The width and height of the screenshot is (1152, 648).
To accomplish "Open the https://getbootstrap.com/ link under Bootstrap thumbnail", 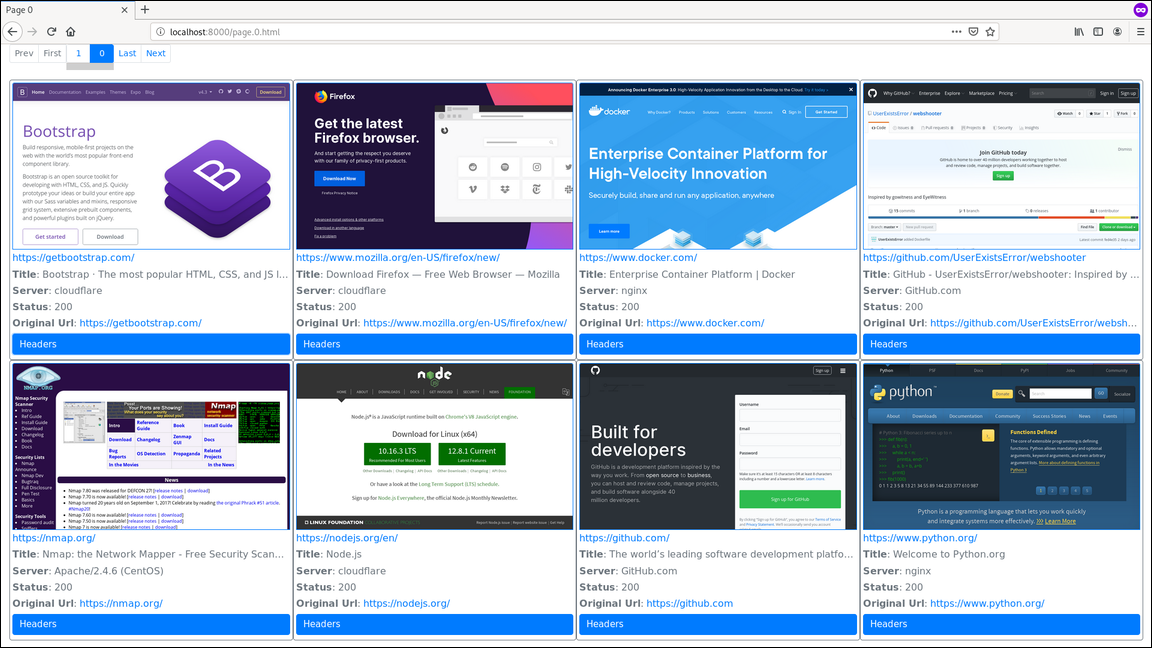I will point(73,258).
